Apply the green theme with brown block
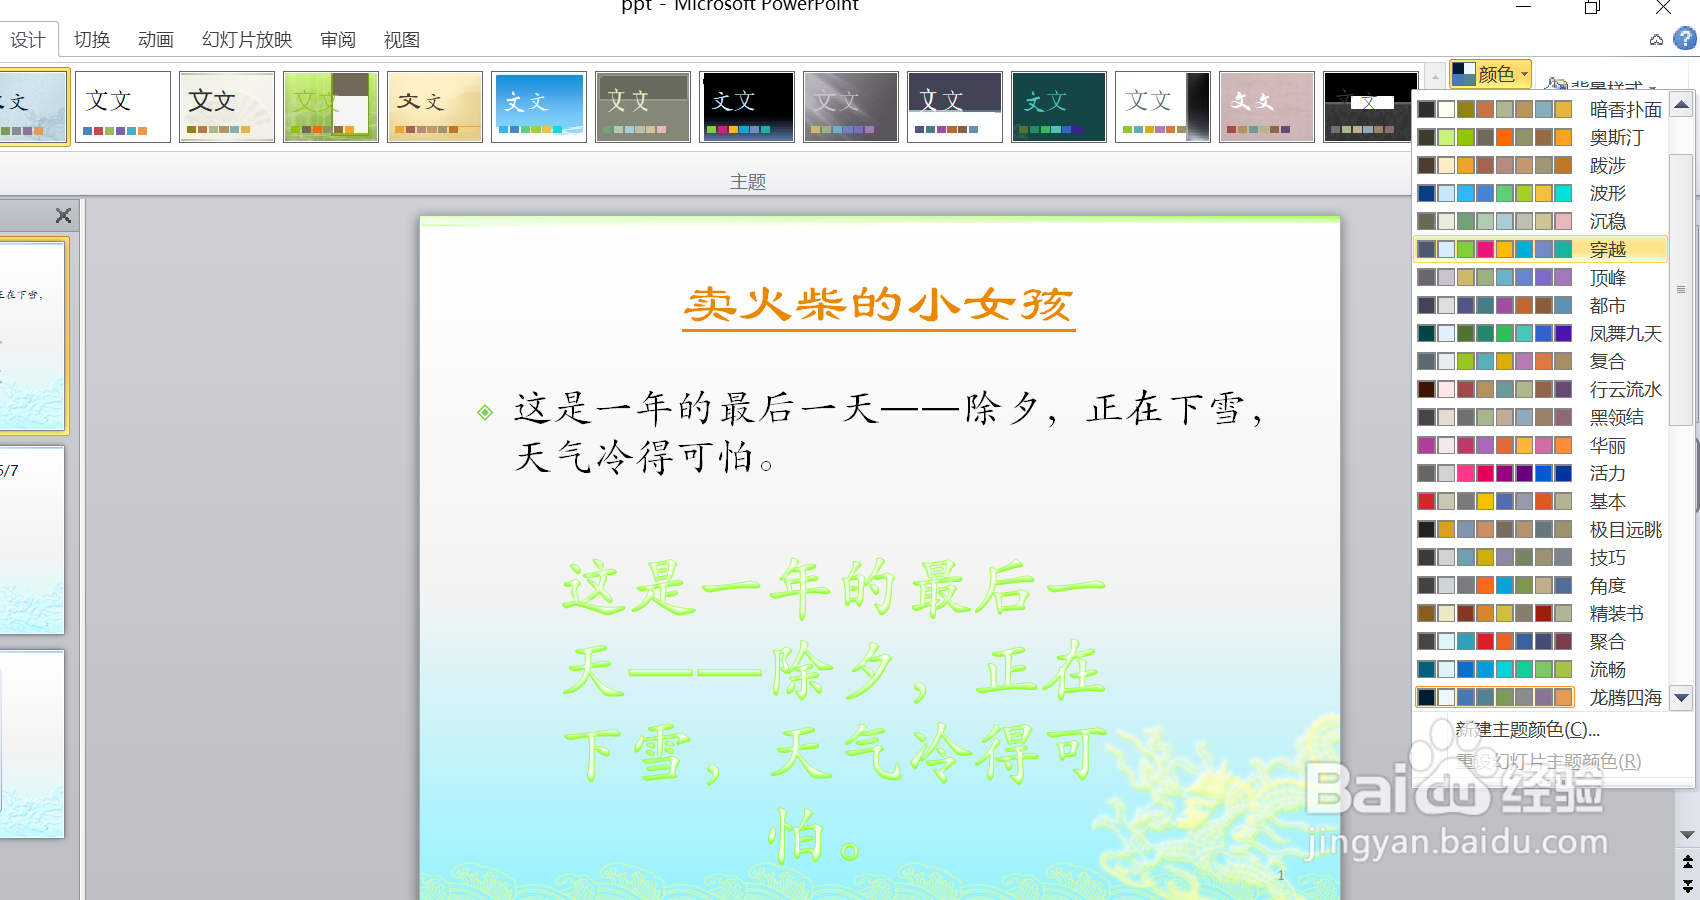1700x900 pixels. 331,107
